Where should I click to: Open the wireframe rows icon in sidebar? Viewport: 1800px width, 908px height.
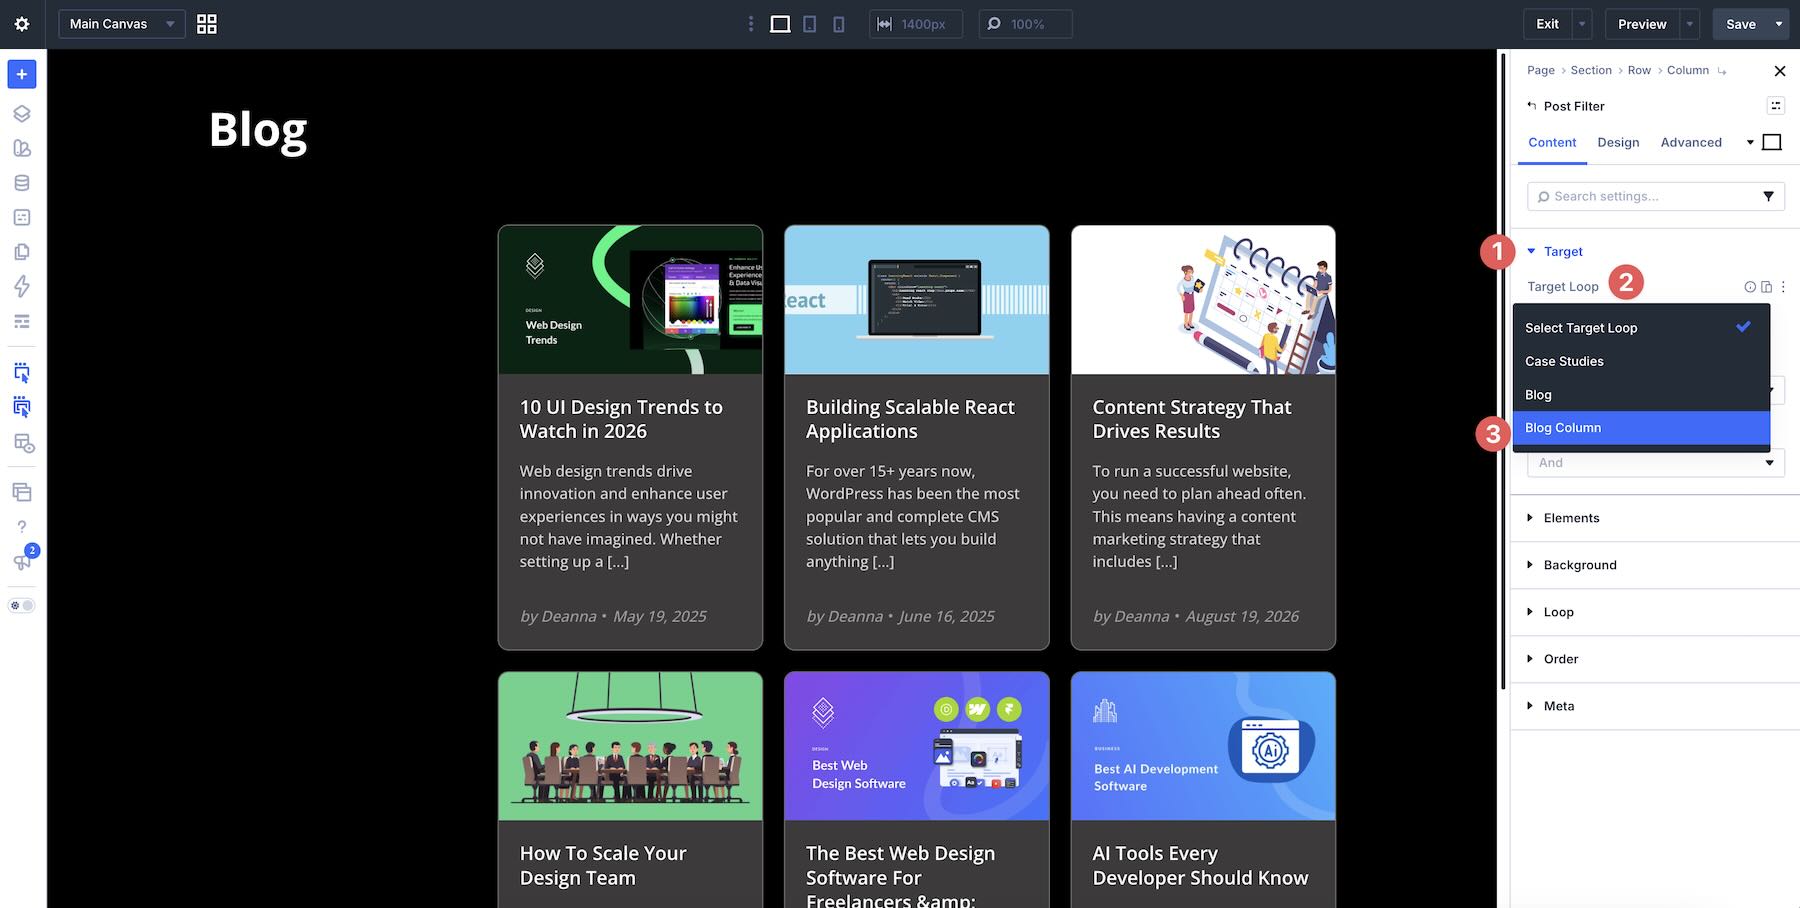tap(22, 321)
